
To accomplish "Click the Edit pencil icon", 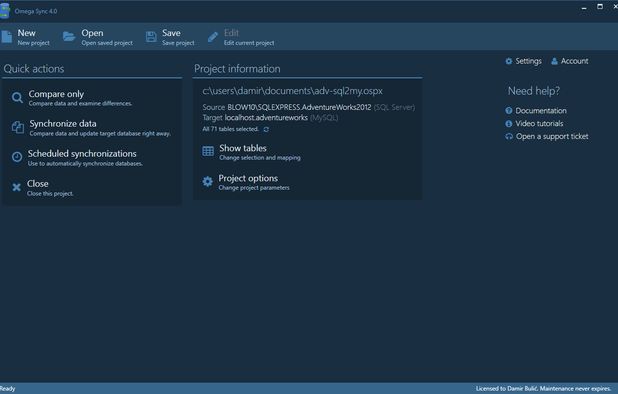I will [213, 37].
